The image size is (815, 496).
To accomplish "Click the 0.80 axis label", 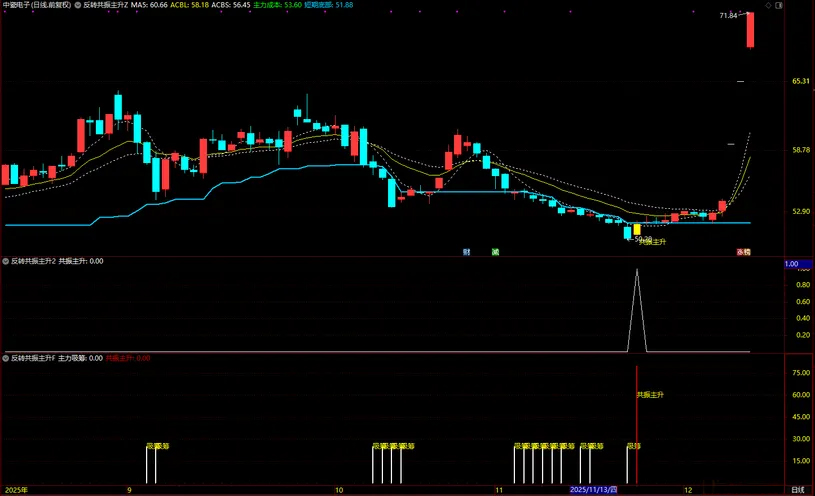I will [x=803, y=285].
